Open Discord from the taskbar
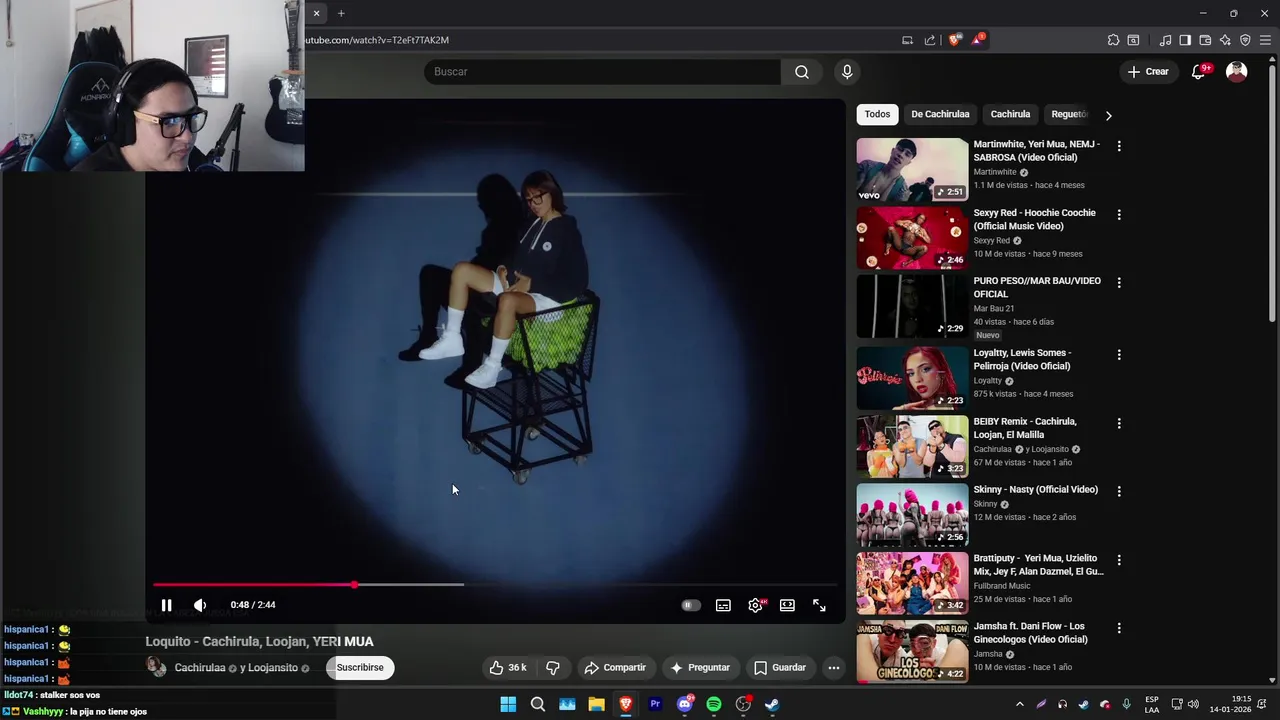 click(685, 704)
